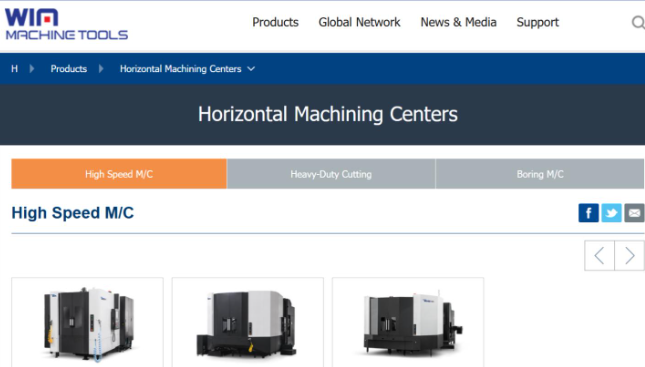The height and width of the screenshot is (367, 645).
Task: Switch to the Heavy-Duty Cutting tab
Action: 331,174
